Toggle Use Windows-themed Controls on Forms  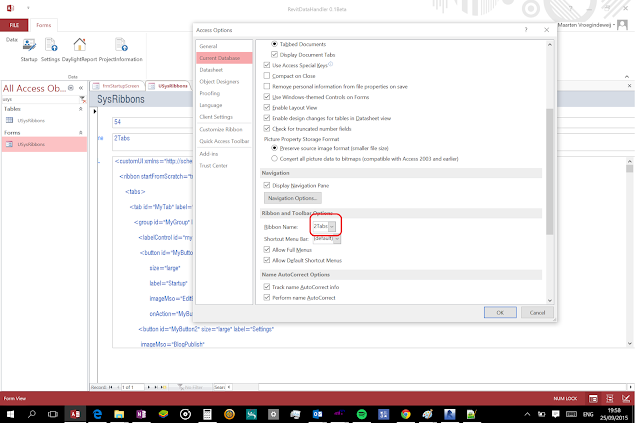[267, 97]
